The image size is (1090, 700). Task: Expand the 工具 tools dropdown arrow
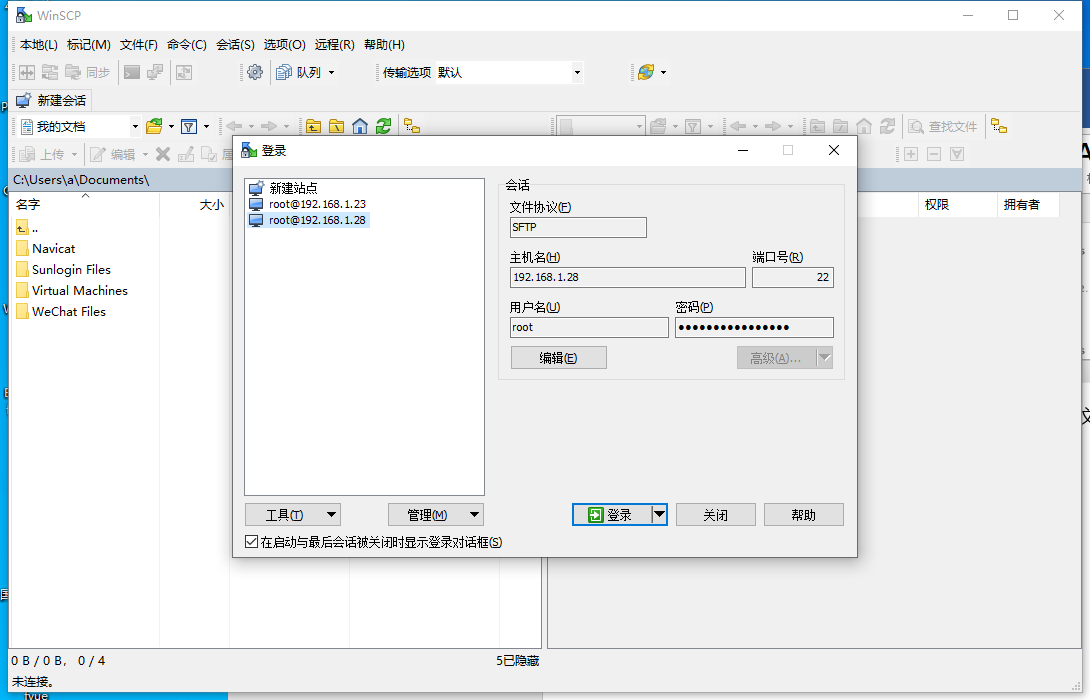coord(332,515)
